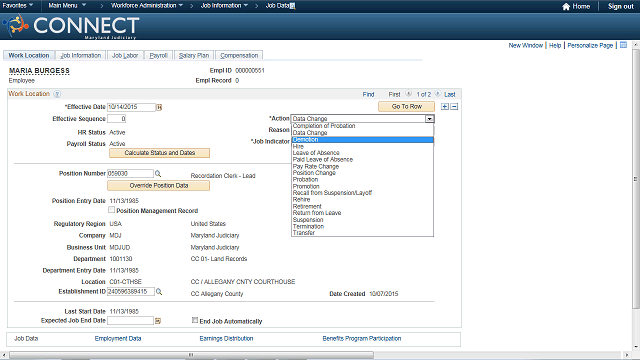The width and height of the screenshot is (640, 360).
Task: Select Completion of Probation in the Action list
Action: tap(362, 126)
